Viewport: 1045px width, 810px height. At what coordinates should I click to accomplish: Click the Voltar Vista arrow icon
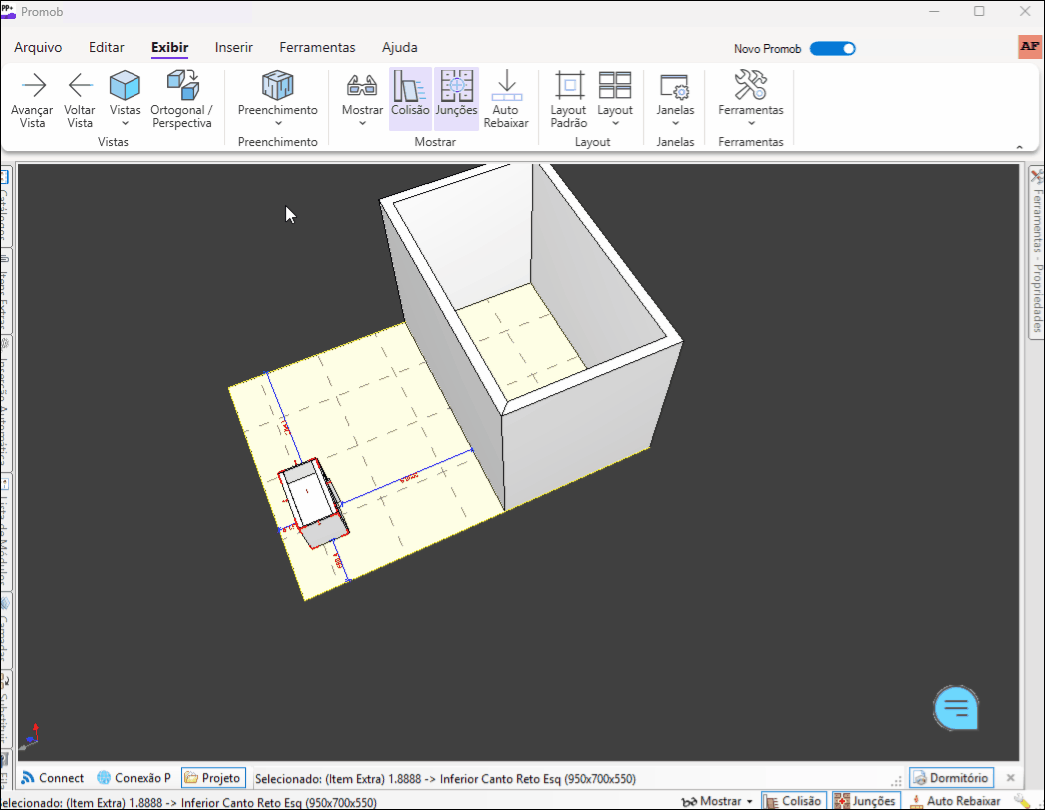pos(80,86)
